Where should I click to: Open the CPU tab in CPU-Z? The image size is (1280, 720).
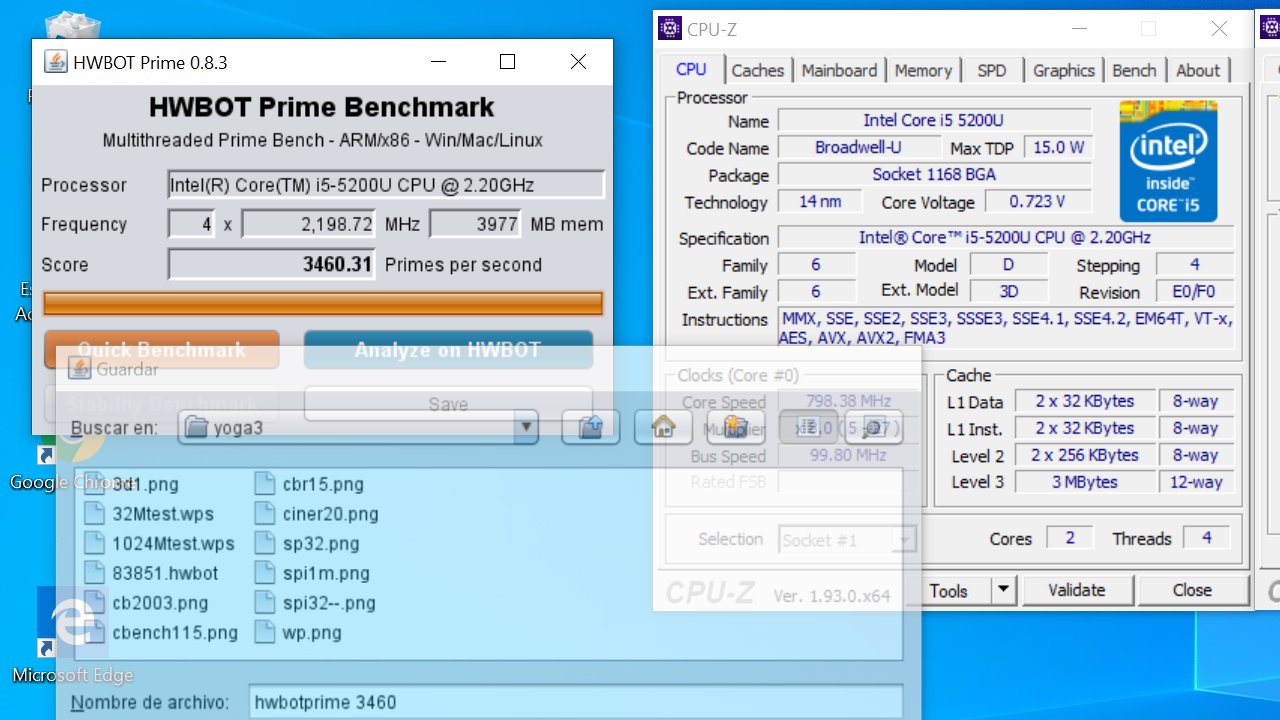pyautogui.click(x=691, y=69)
